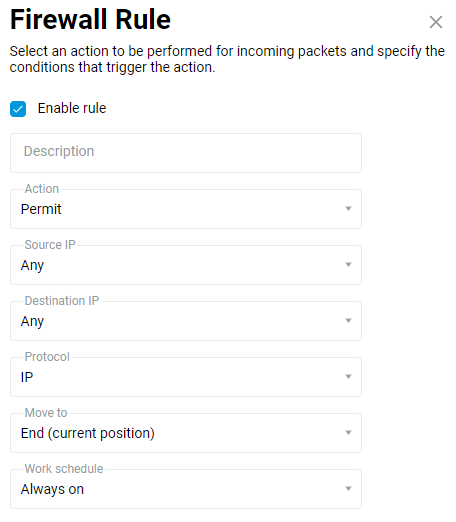456x522 pixels.
Task: Open the Action dropdown showing Permit
Action: coord(186,209)
